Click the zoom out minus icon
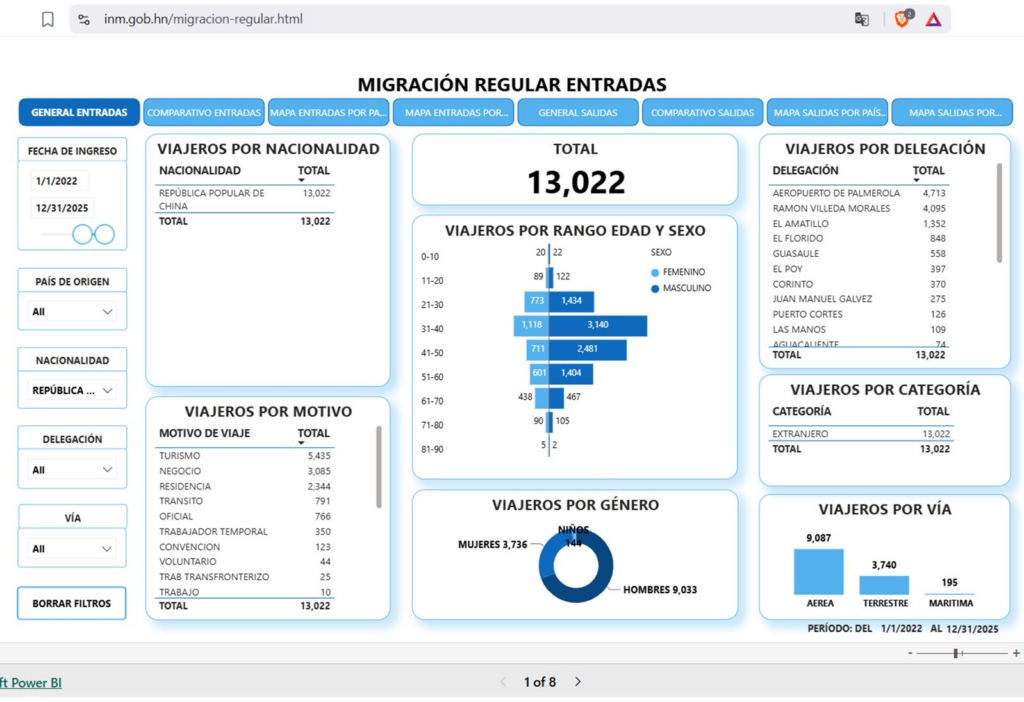Screen dimensions: 1024x702 click(910, 652)
